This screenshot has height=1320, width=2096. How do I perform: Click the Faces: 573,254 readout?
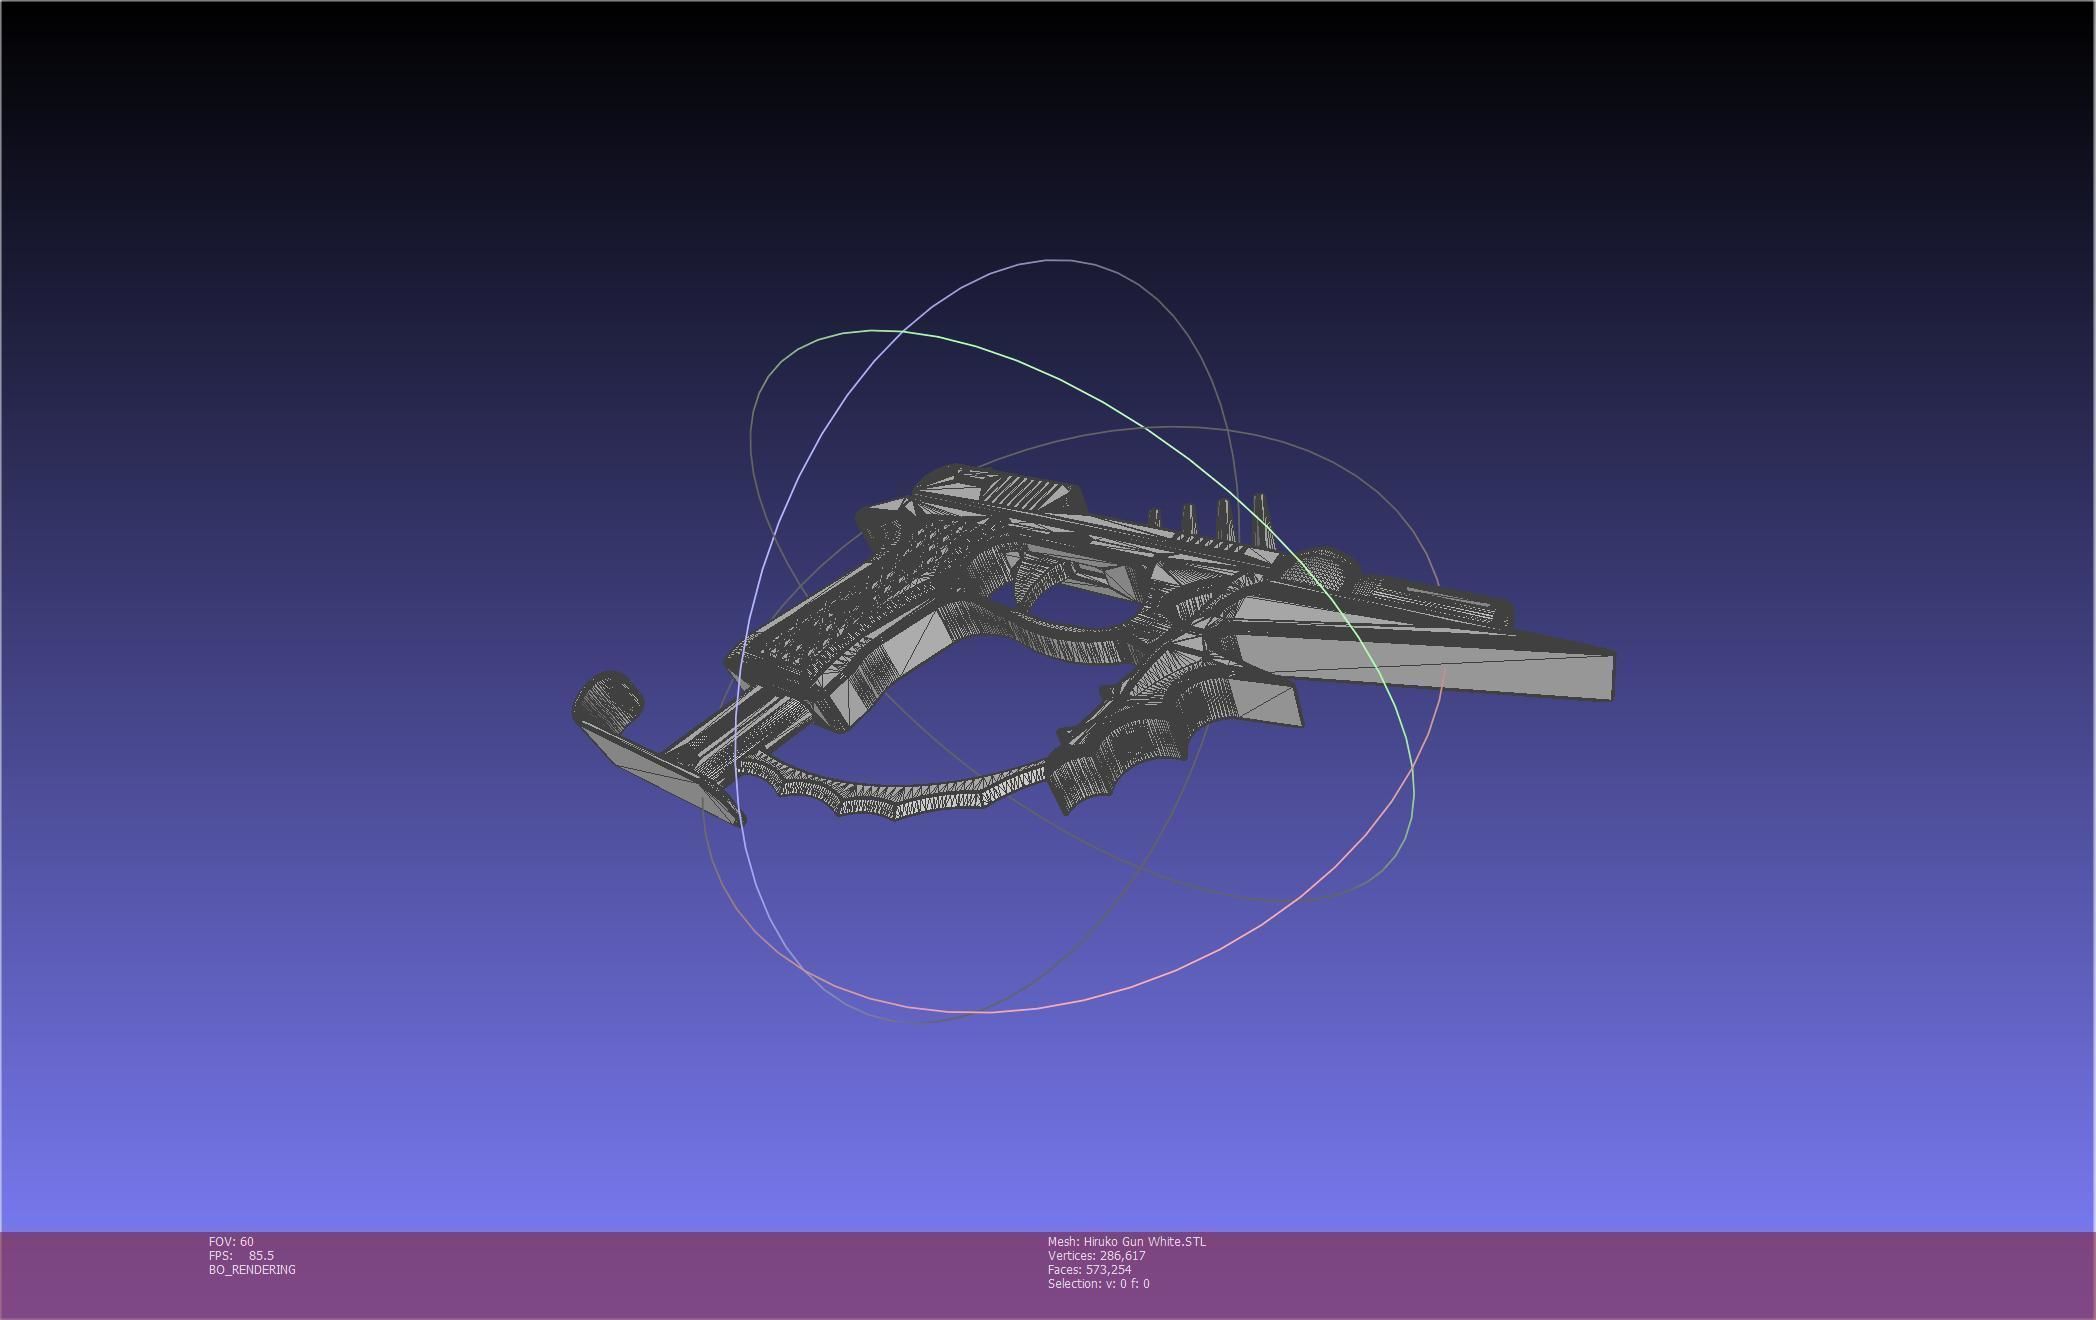pos(1090,1269)
